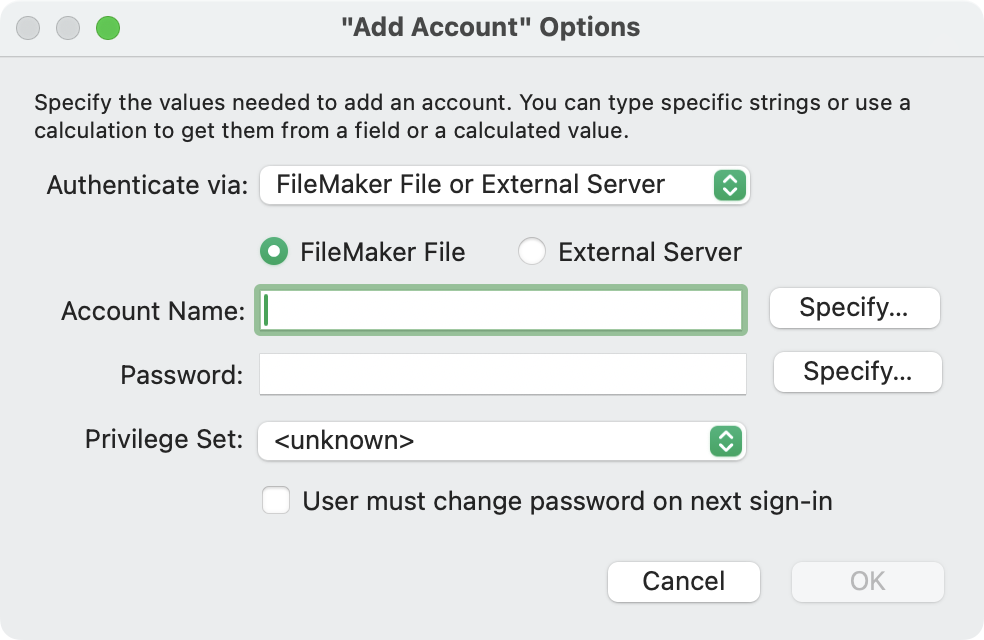This screenshot has width=984, height=640.
Task: Click the 'Account Name:' label
Action: [153, 311]
